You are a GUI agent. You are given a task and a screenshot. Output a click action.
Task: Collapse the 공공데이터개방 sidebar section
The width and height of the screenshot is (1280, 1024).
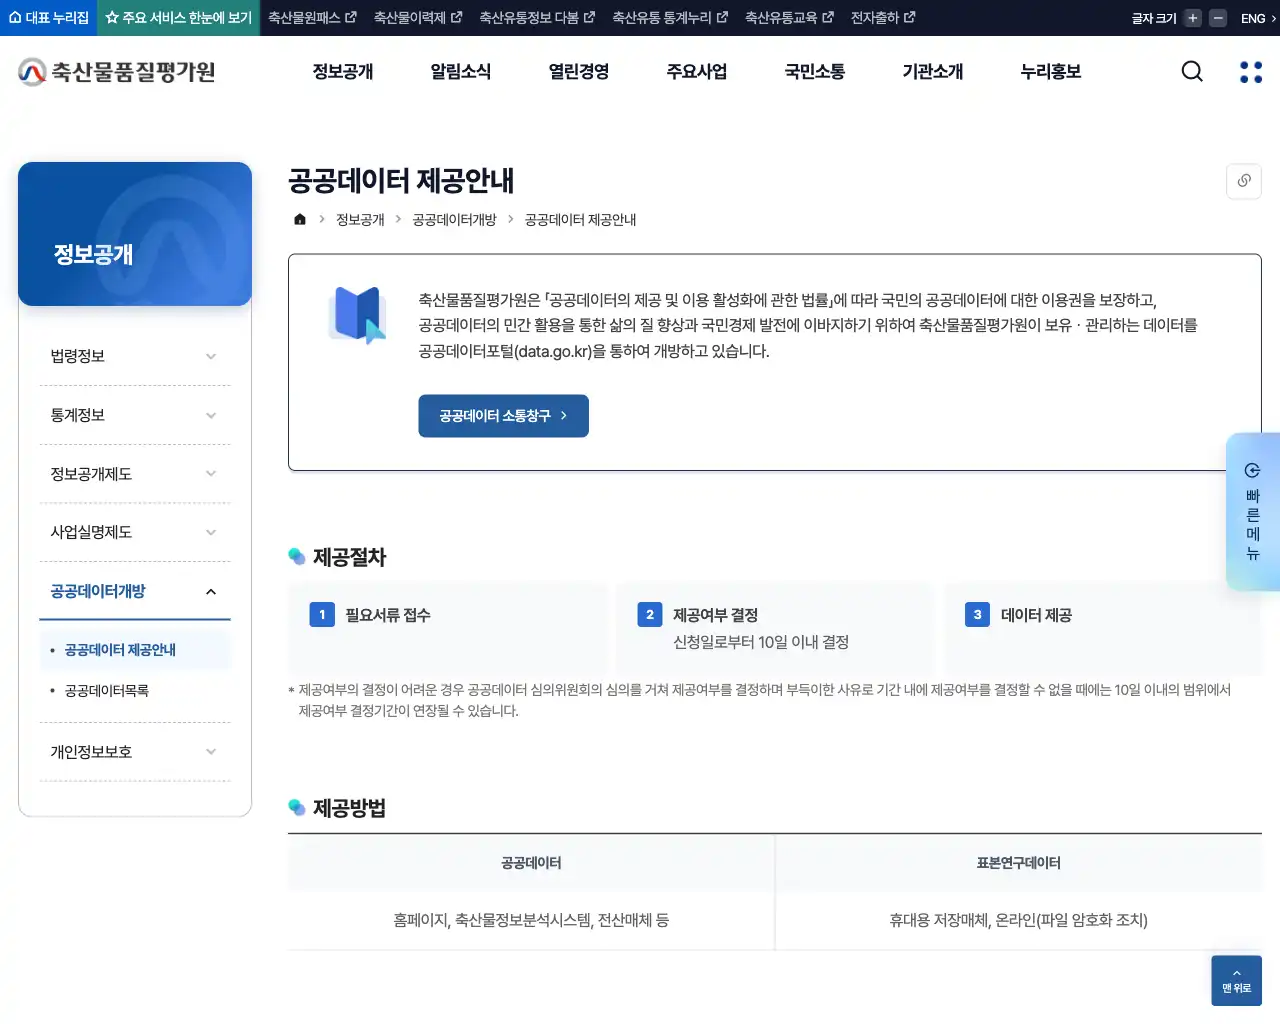[135, 591]
